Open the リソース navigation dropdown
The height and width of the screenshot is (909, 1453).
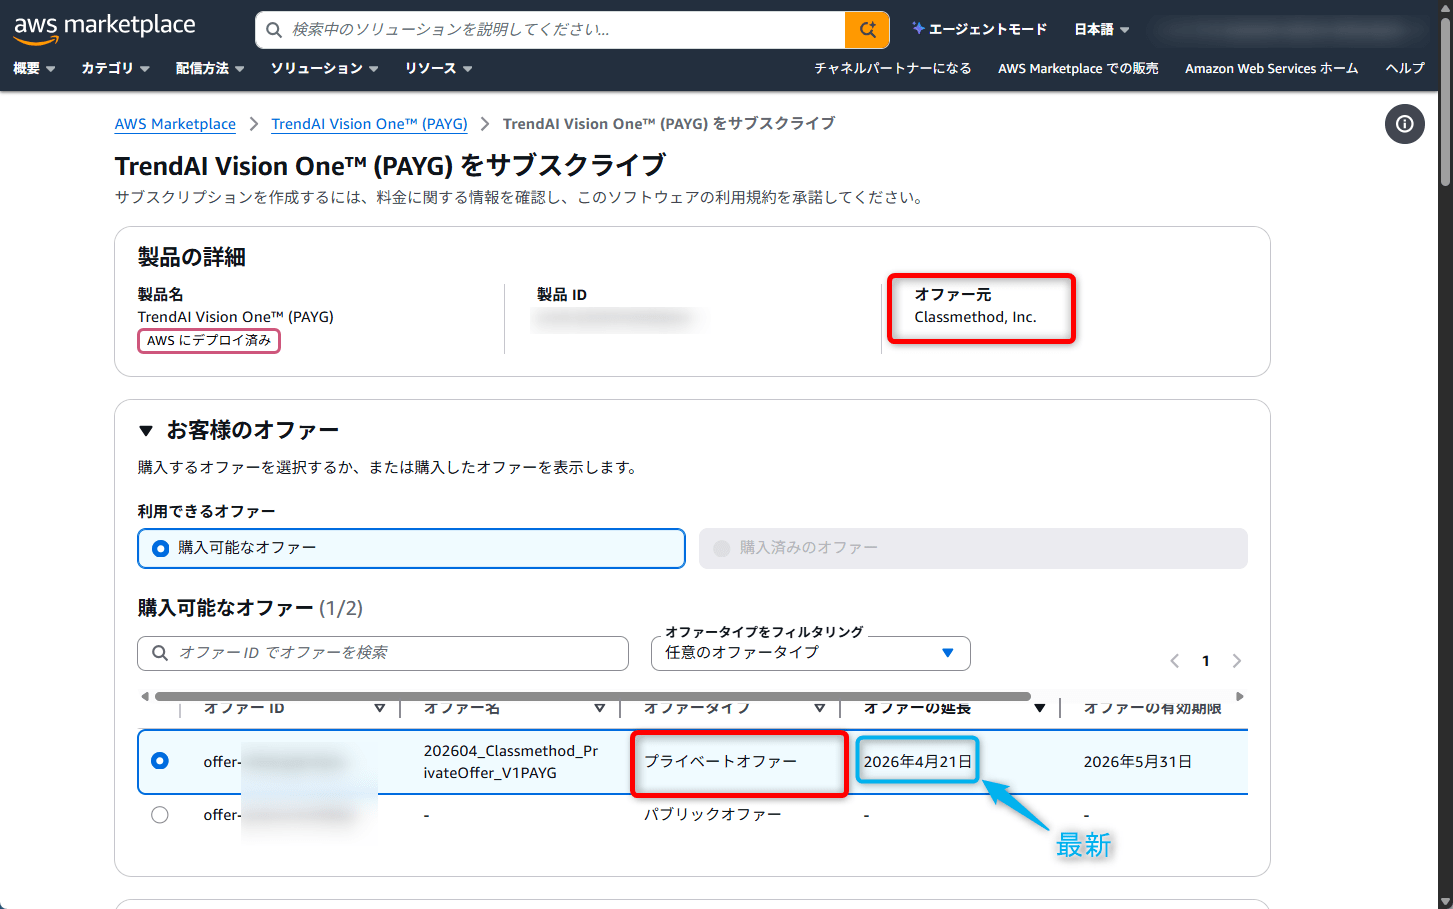[439, 68]
